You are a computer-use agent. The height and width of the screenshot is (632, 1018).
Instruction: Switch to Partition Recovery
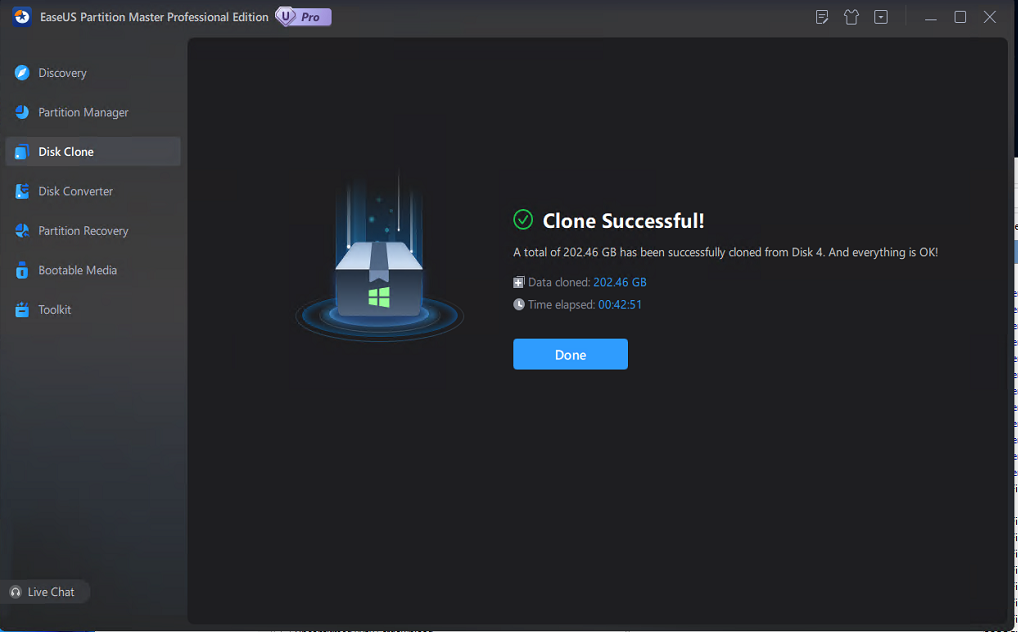click(x=93, y=231)
